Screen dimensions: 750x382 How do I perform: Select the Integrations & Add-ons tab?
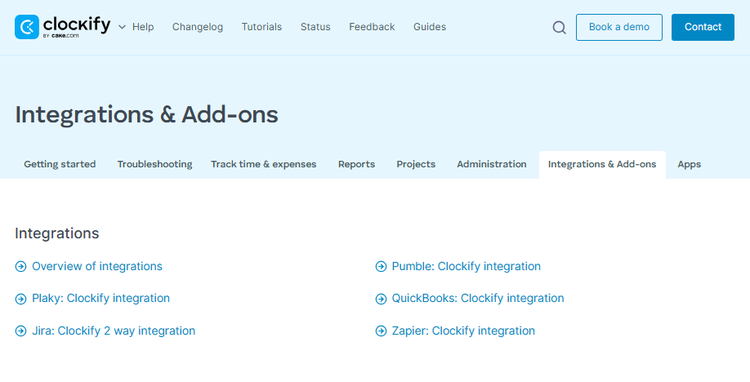coord(602,164)
